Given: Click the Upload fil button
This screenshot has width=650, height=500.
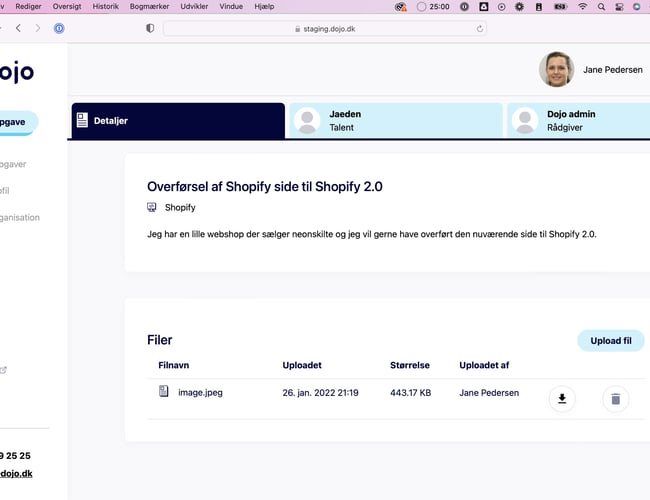Looking at the screenshot, I should (610, 341).
